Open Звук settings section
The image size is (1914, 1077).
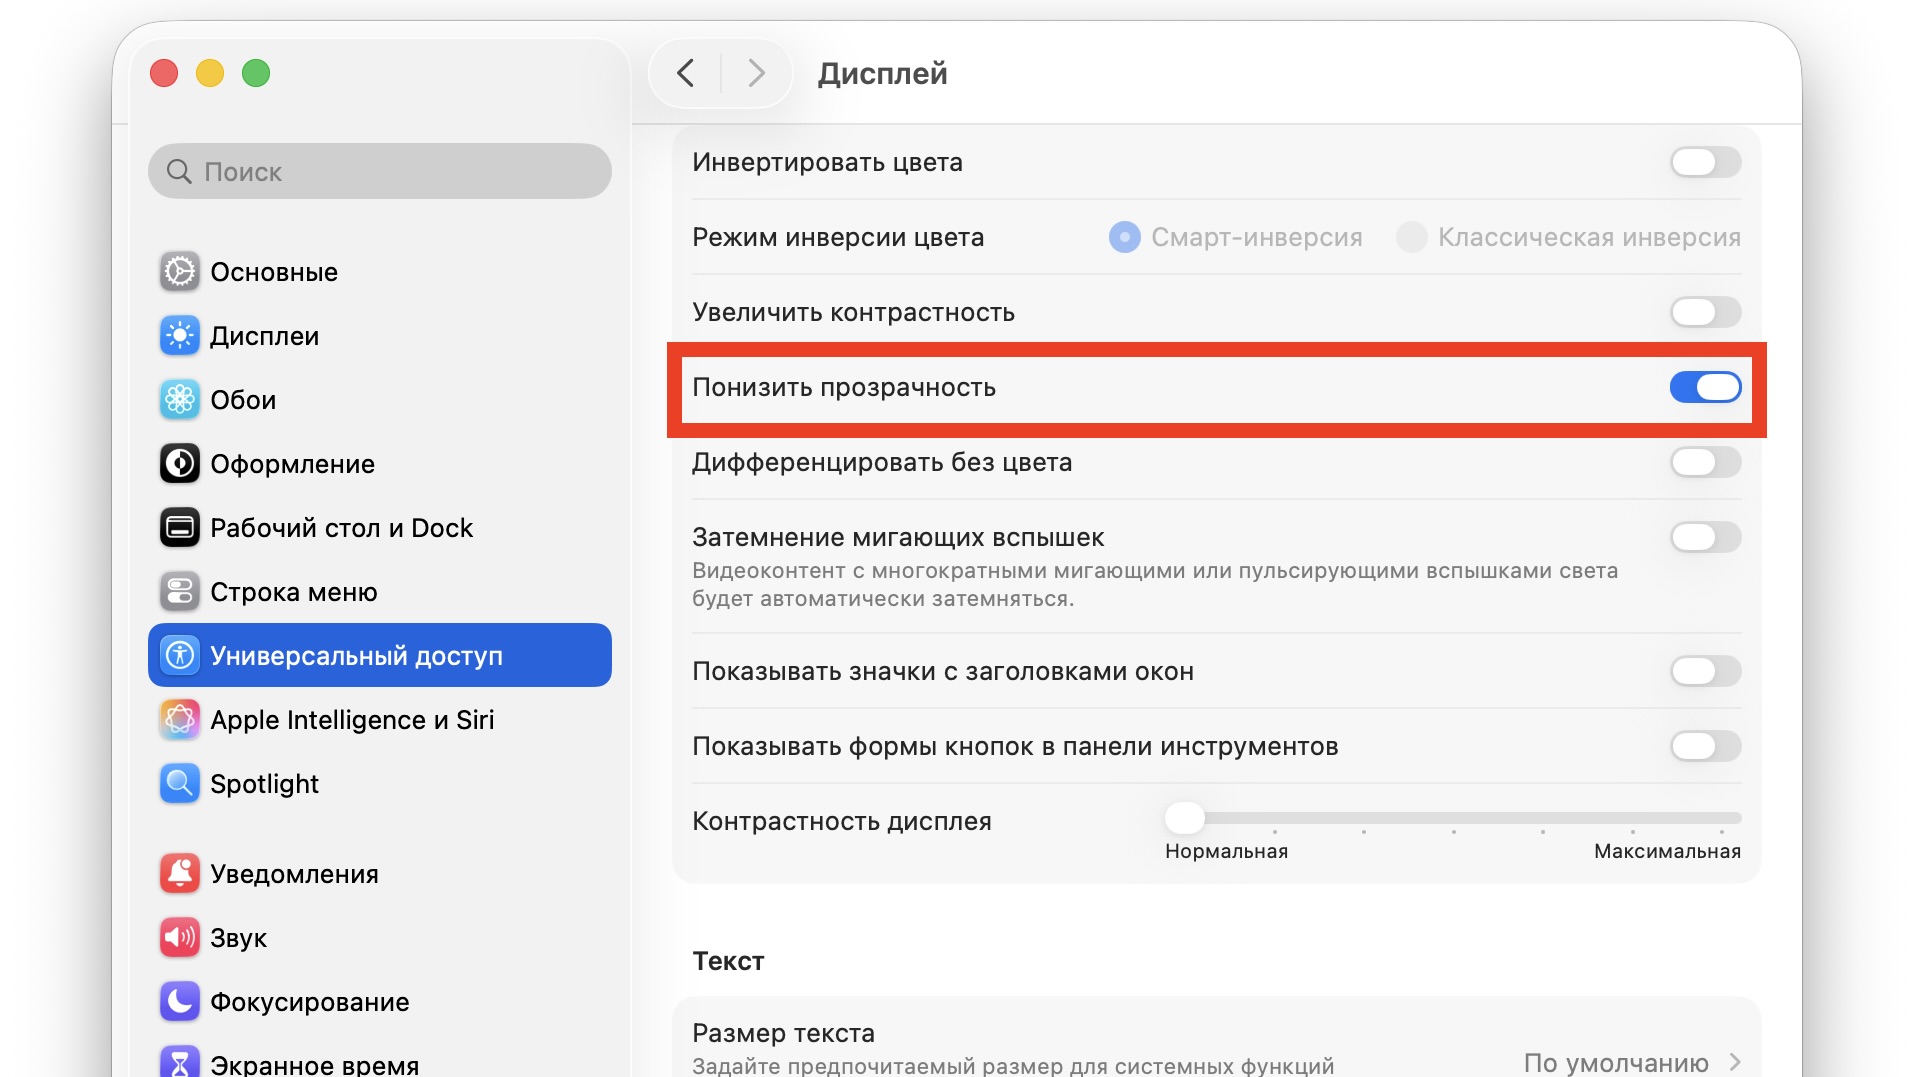tap(380, 938)
